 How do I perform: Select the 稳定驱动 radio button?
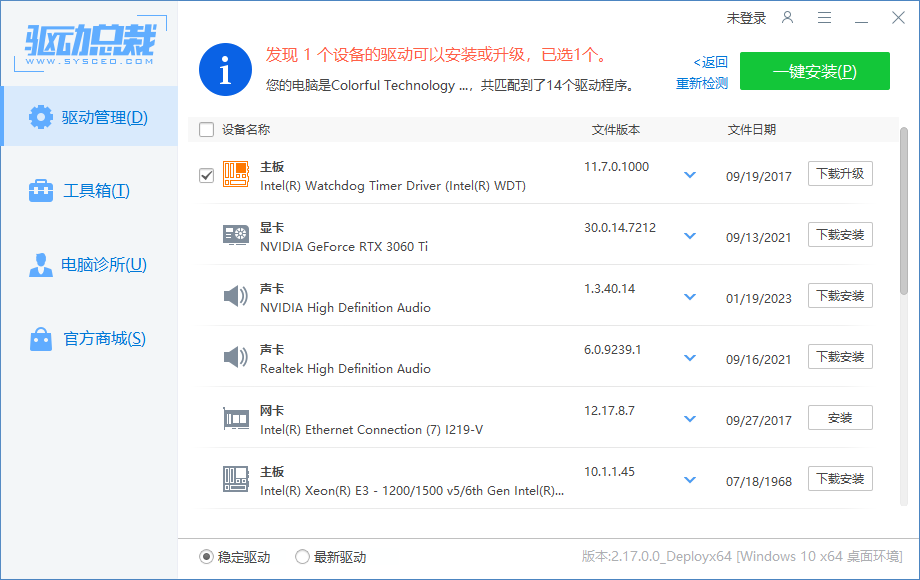click(206, 557)
